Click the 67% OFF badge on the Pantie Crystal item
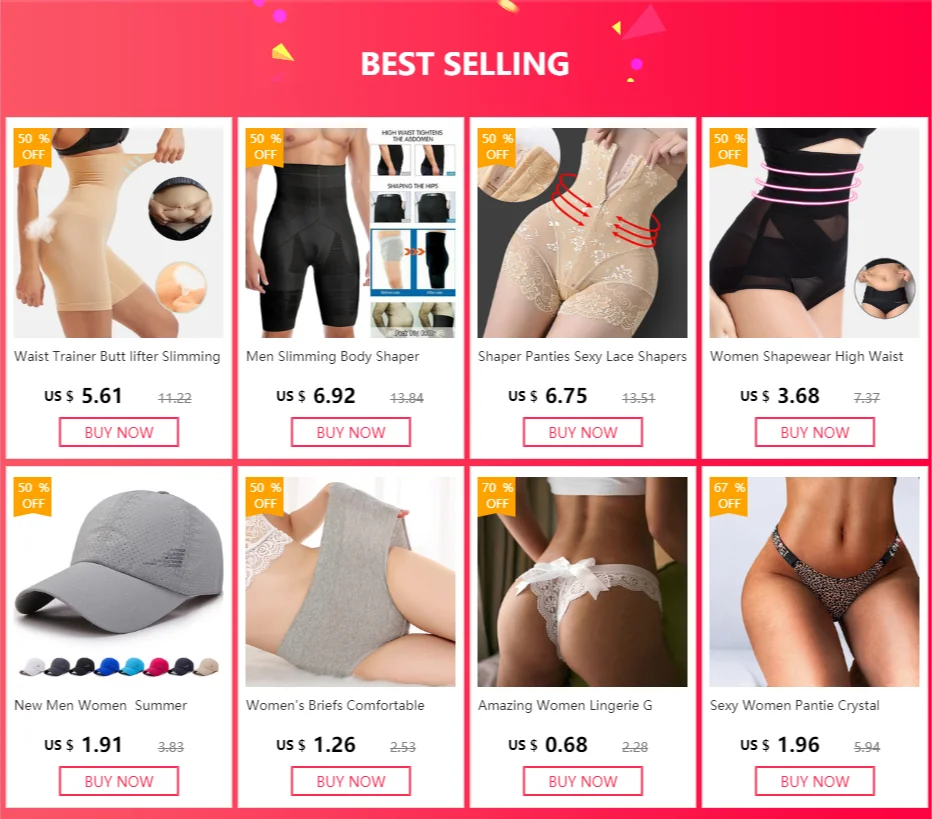Screen dimensions: 932x819 point(729,496)
